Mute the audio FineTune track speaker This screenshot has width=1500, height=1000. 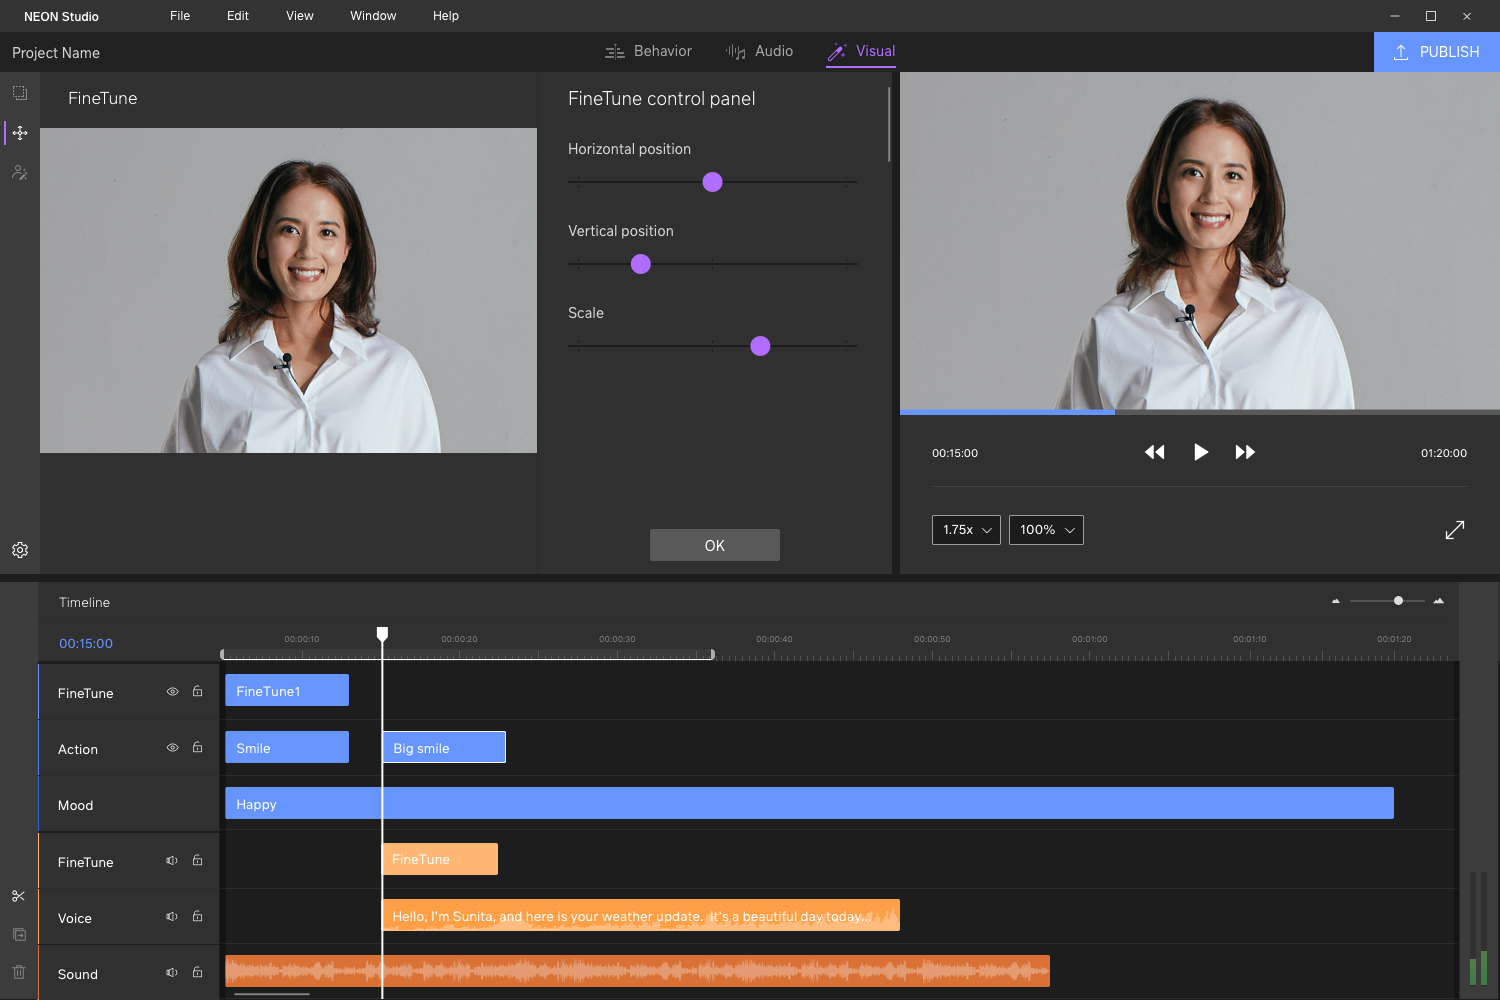pos(172,860)
